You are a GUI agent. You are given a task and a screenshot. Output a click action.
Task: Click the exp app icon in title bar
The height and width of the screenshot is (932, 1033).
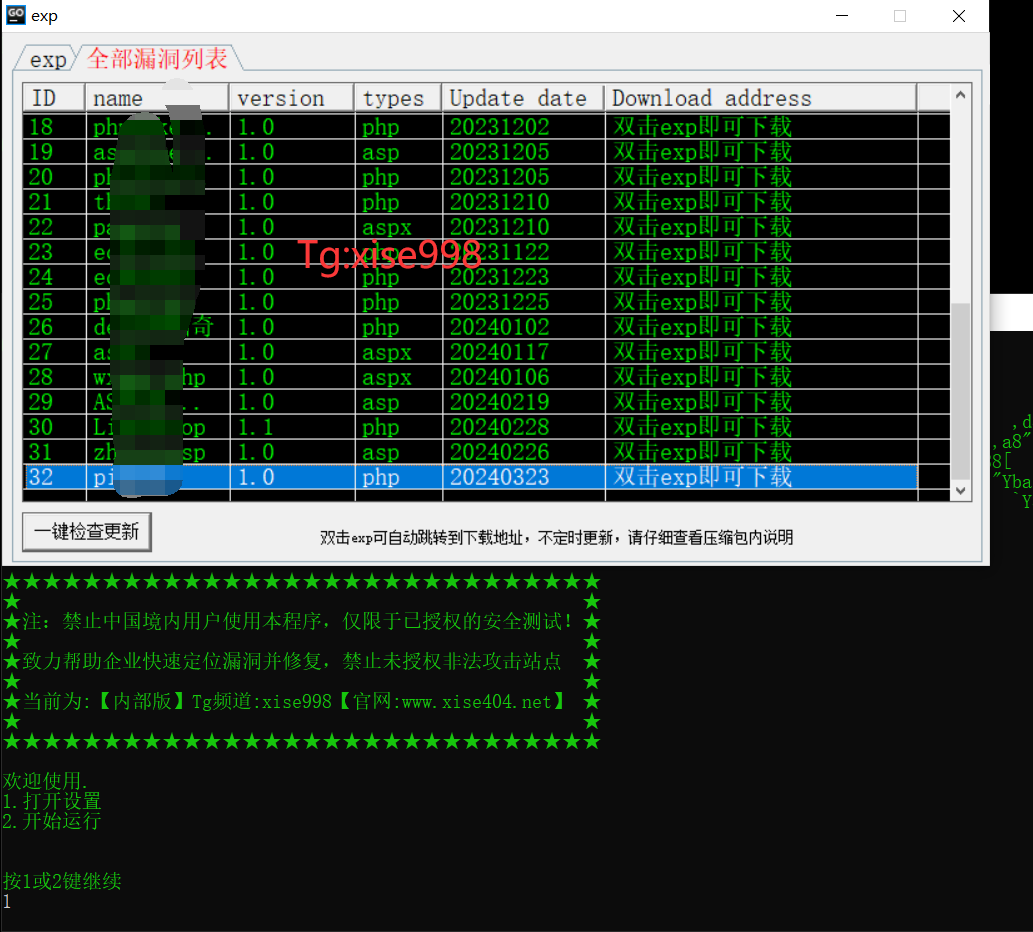15,15
